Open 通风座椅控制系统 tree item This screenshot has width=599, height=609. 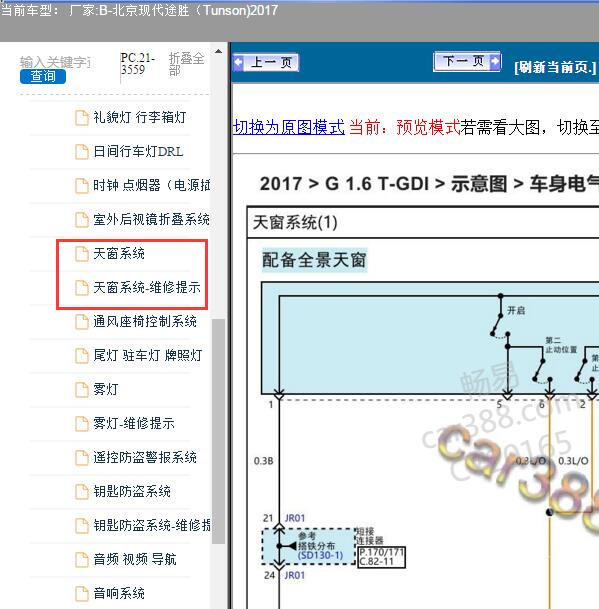point(145,322)
